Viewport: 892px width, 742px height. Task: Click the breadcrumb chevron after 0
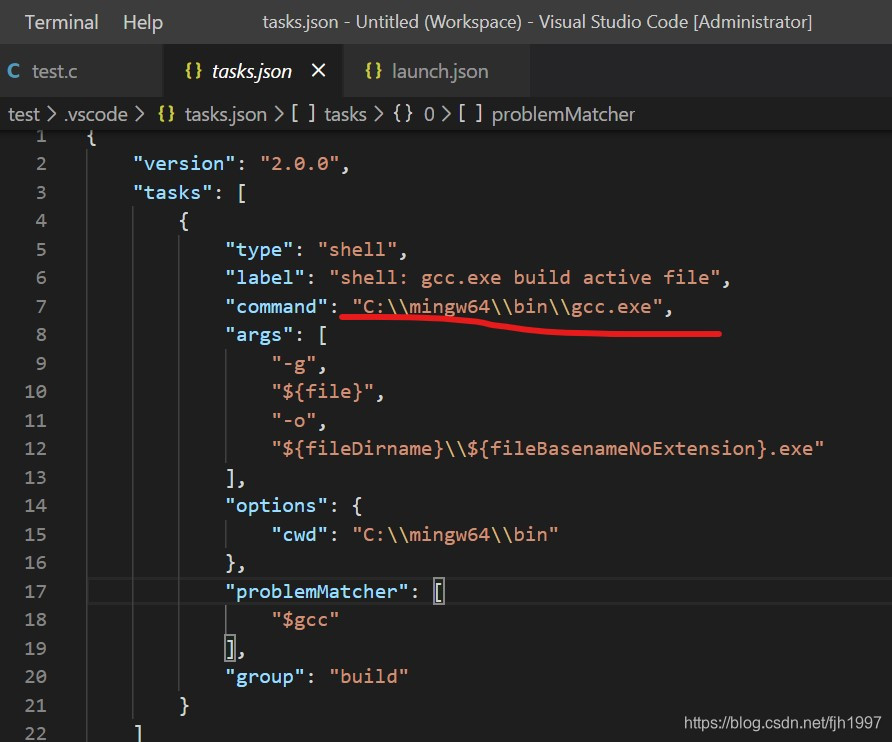[x=447, y=114]
